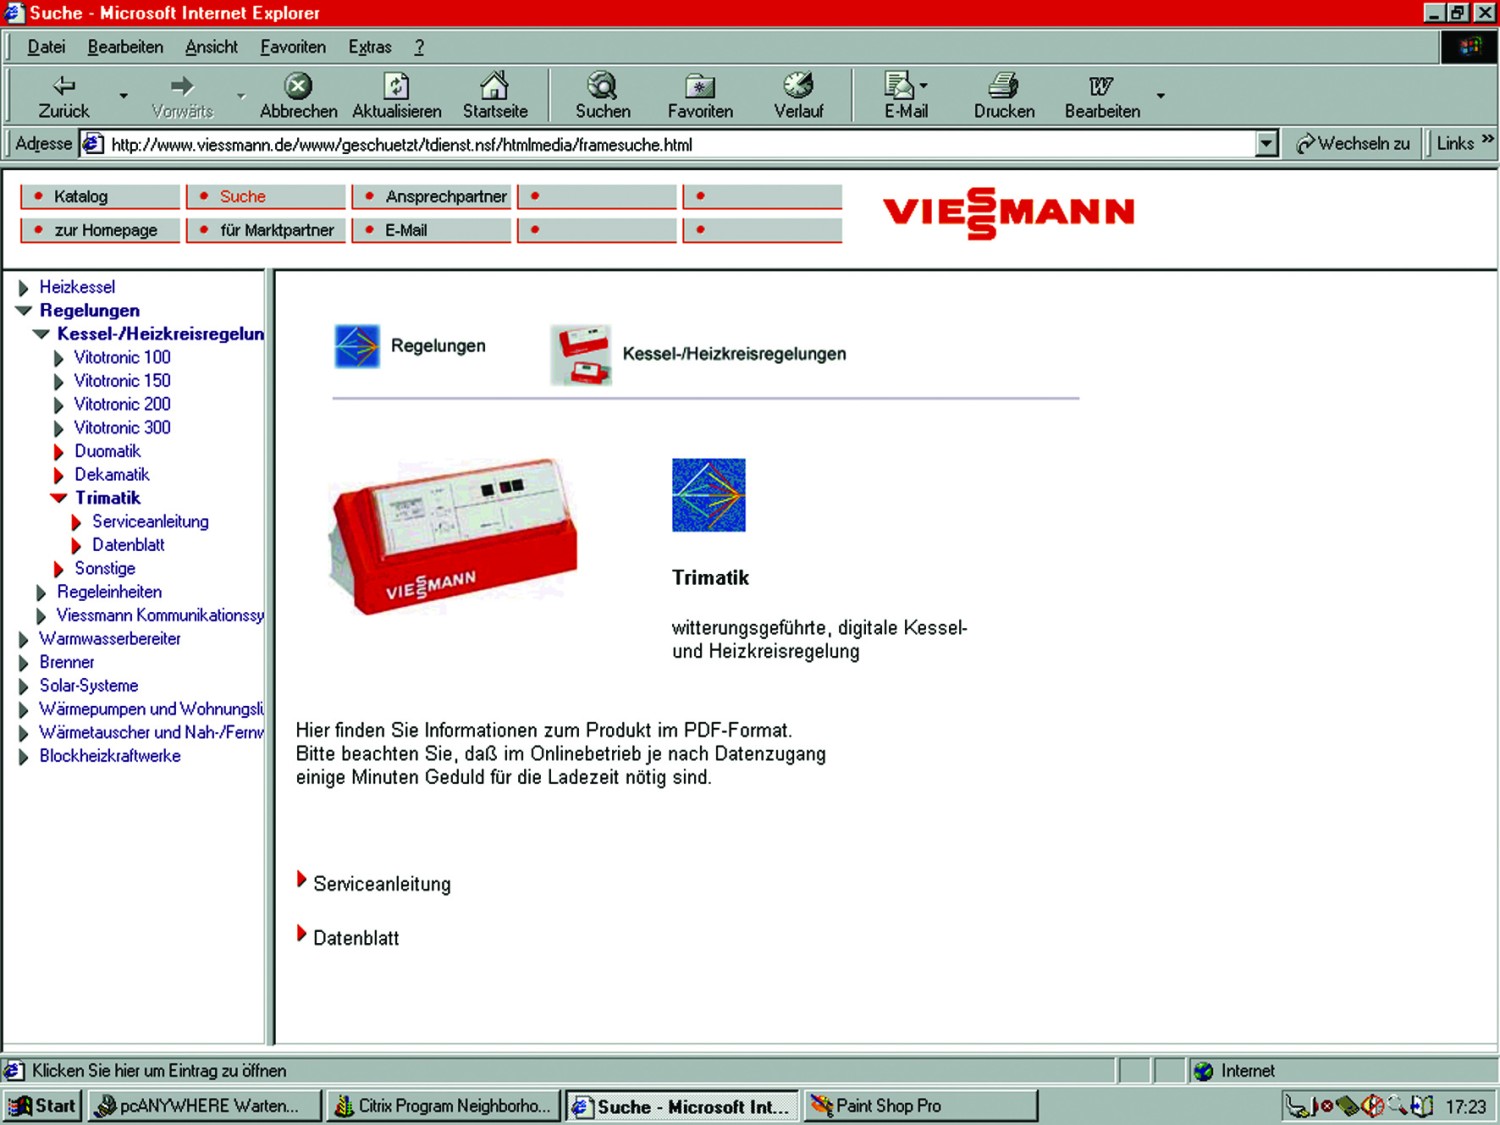
Task: Click the taskbar clock showing 17:23
Action: pyautogui.click(x=1465, y=1106)
